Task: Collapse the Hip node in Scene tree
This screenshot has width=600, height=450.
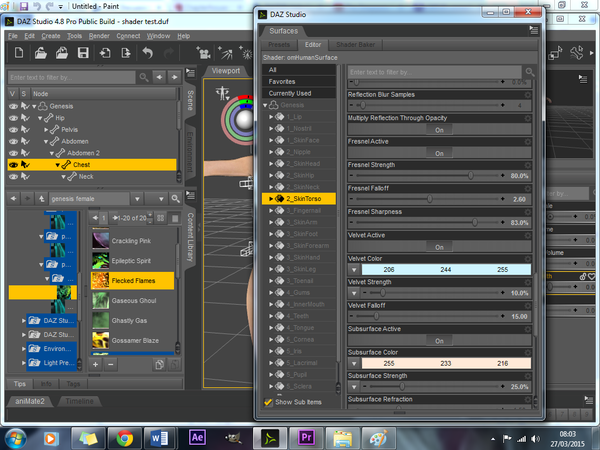Action: tap(40, 118)
